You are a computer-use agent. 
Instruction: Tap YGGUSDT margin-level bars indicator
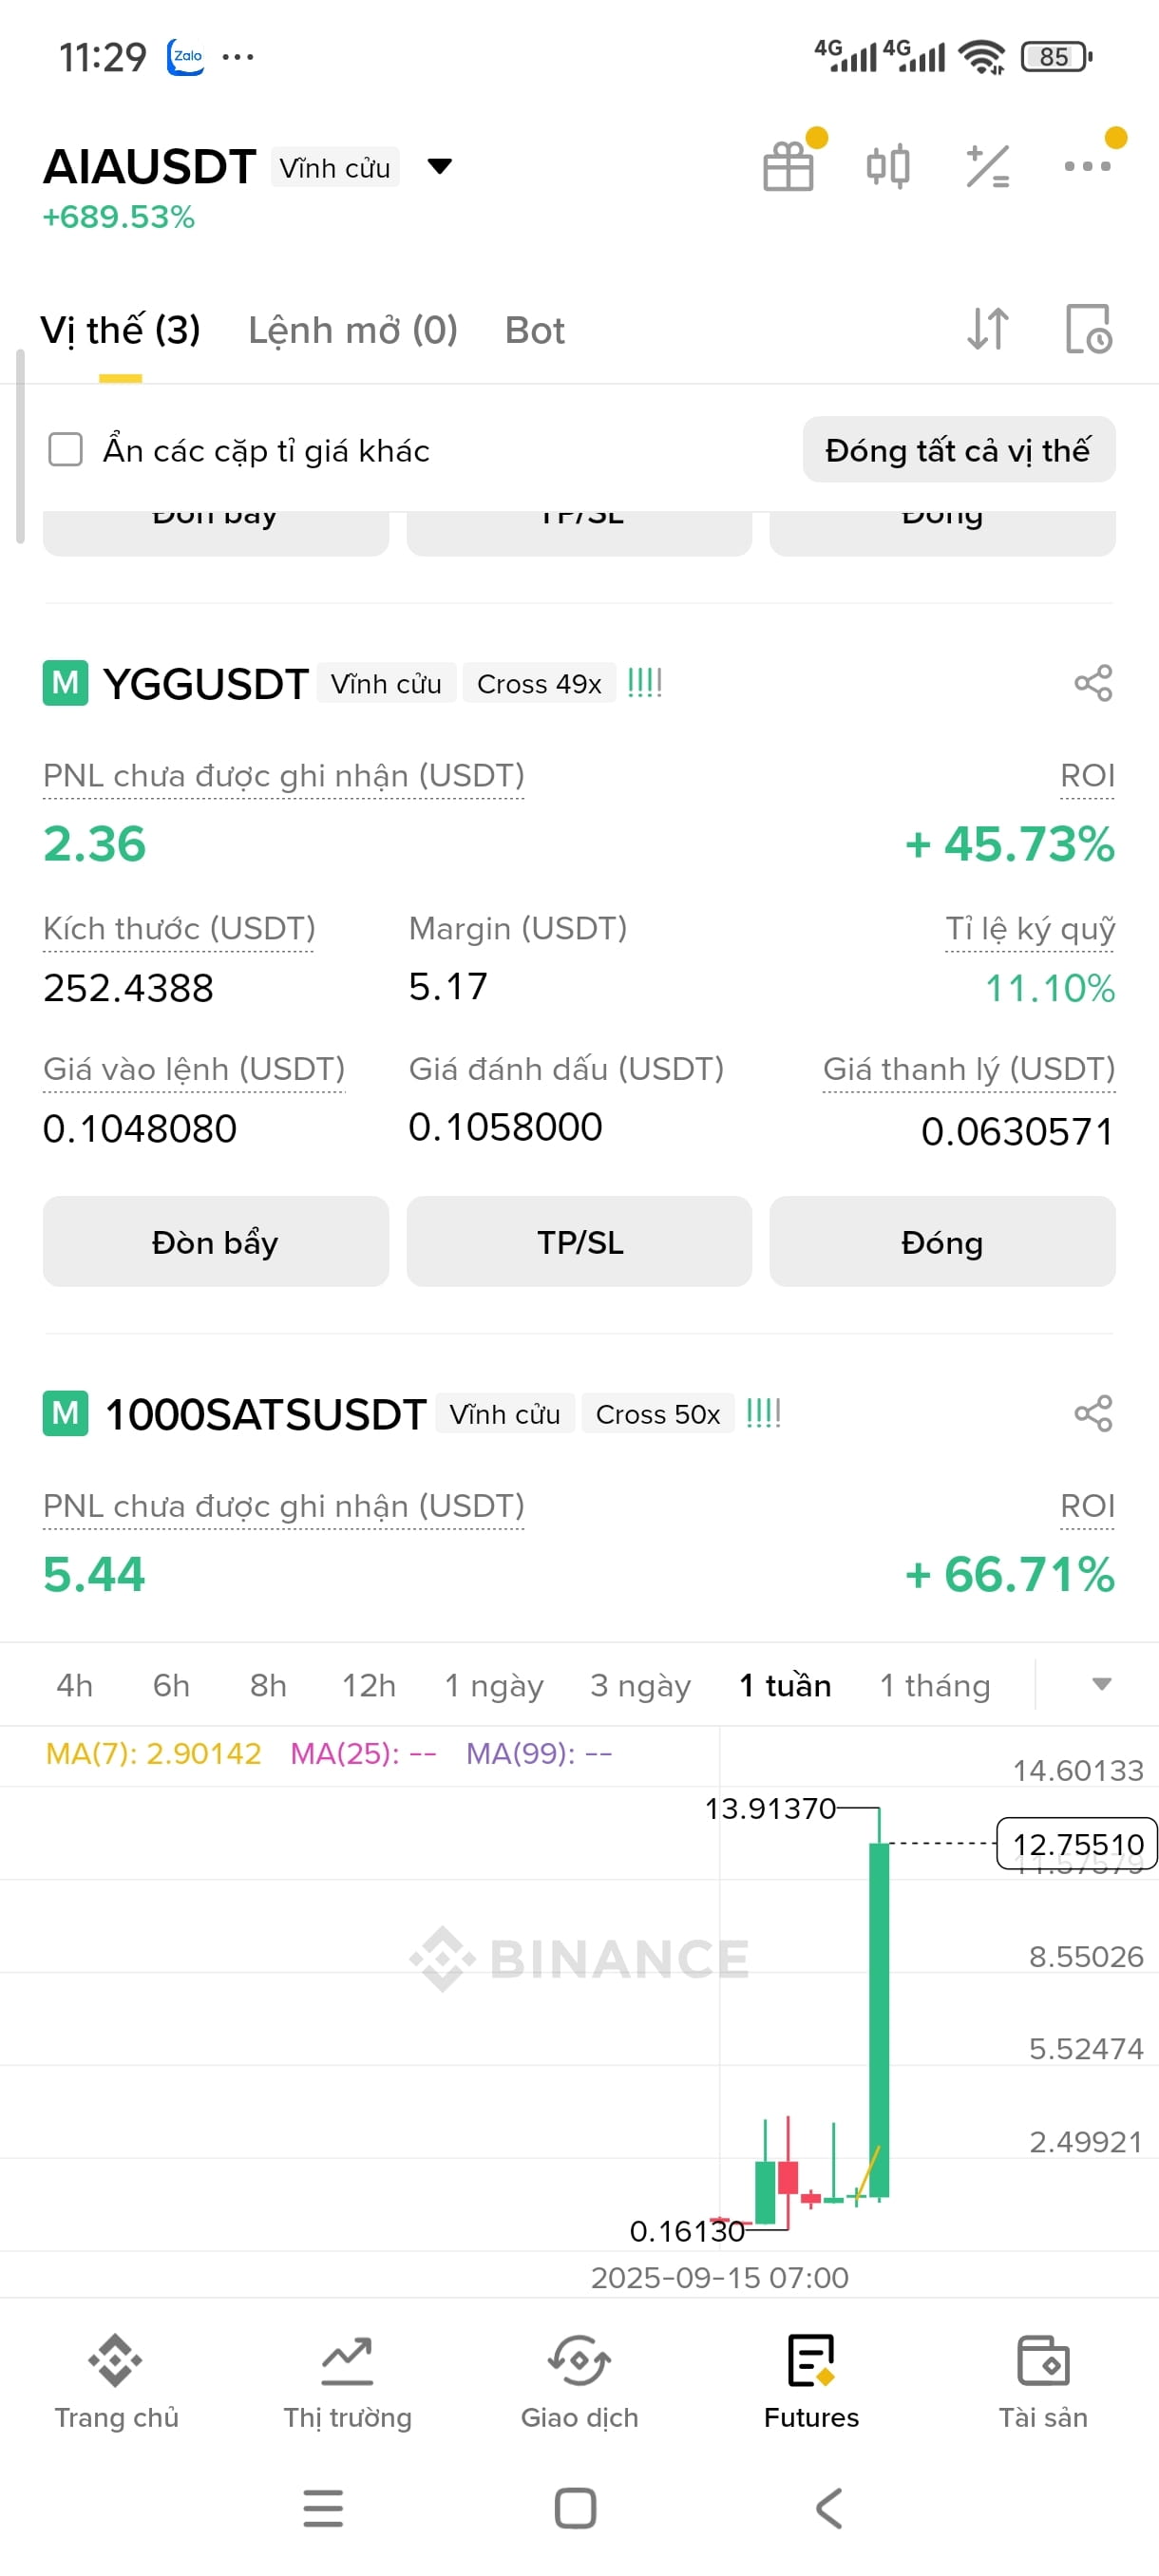coord(645,683)
